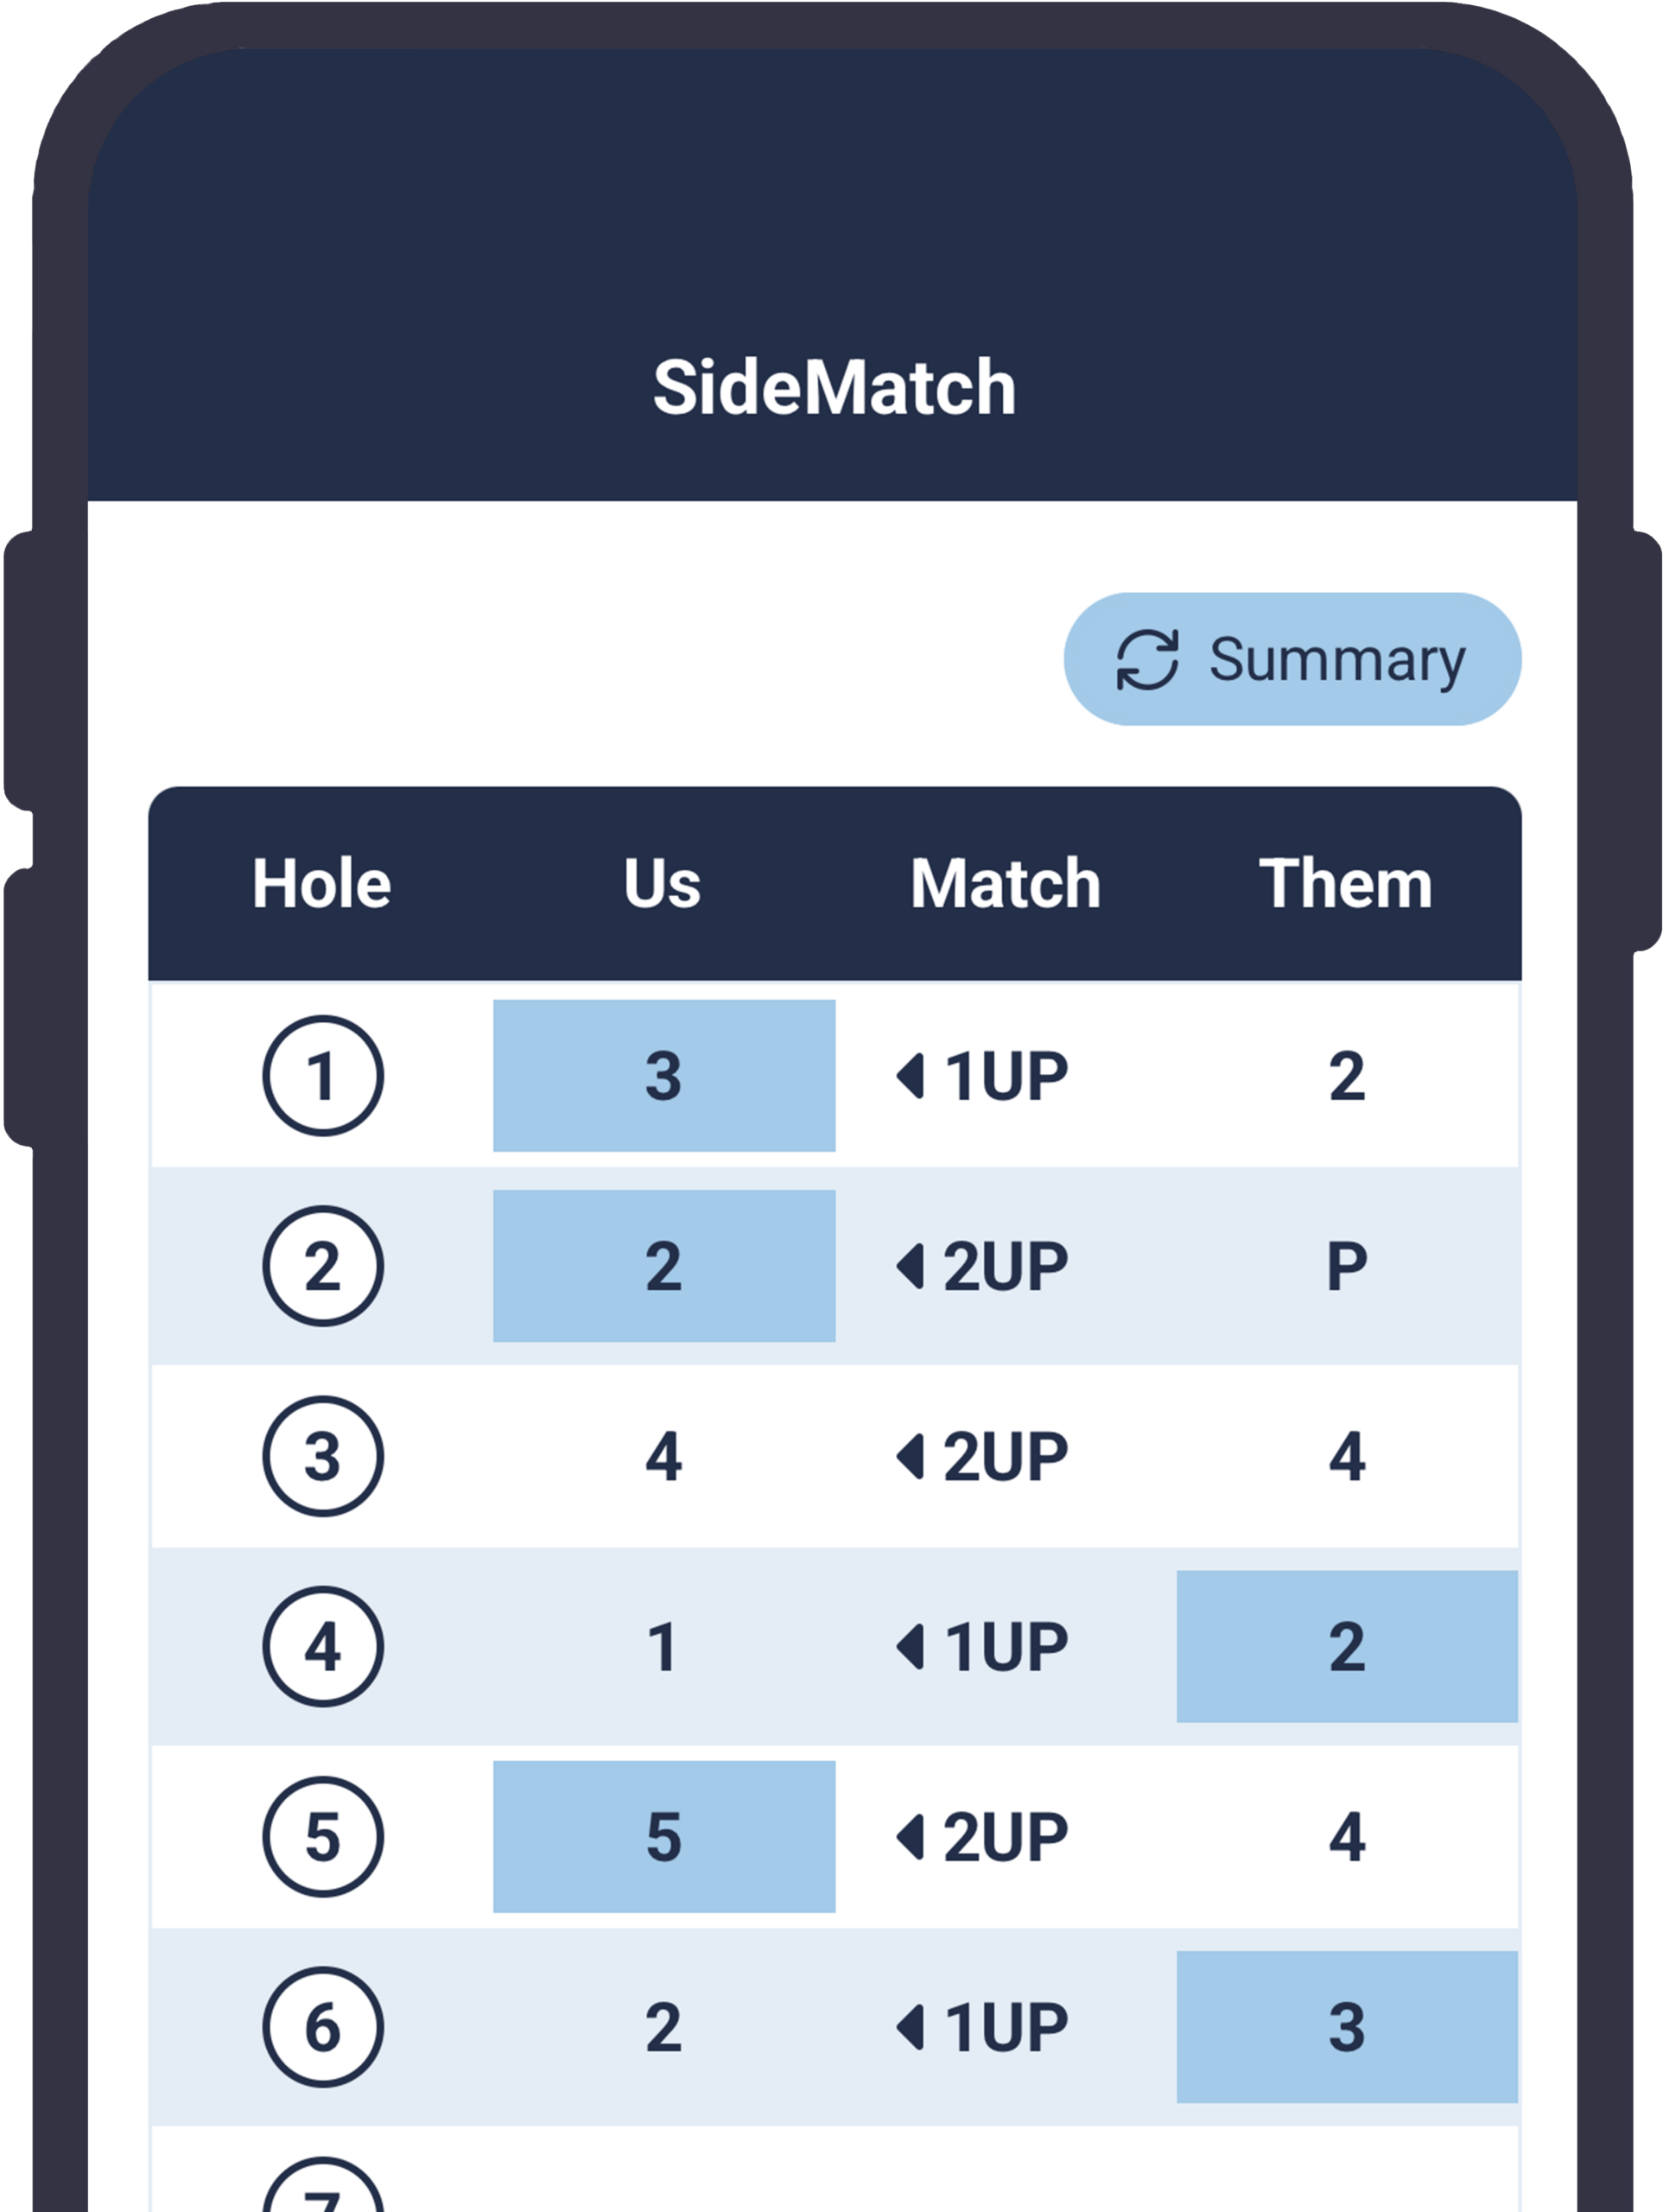Viewport: 1669px width, 2212px height.
Task: Tap the SideMatch title
Action: [x=834, y=387]
